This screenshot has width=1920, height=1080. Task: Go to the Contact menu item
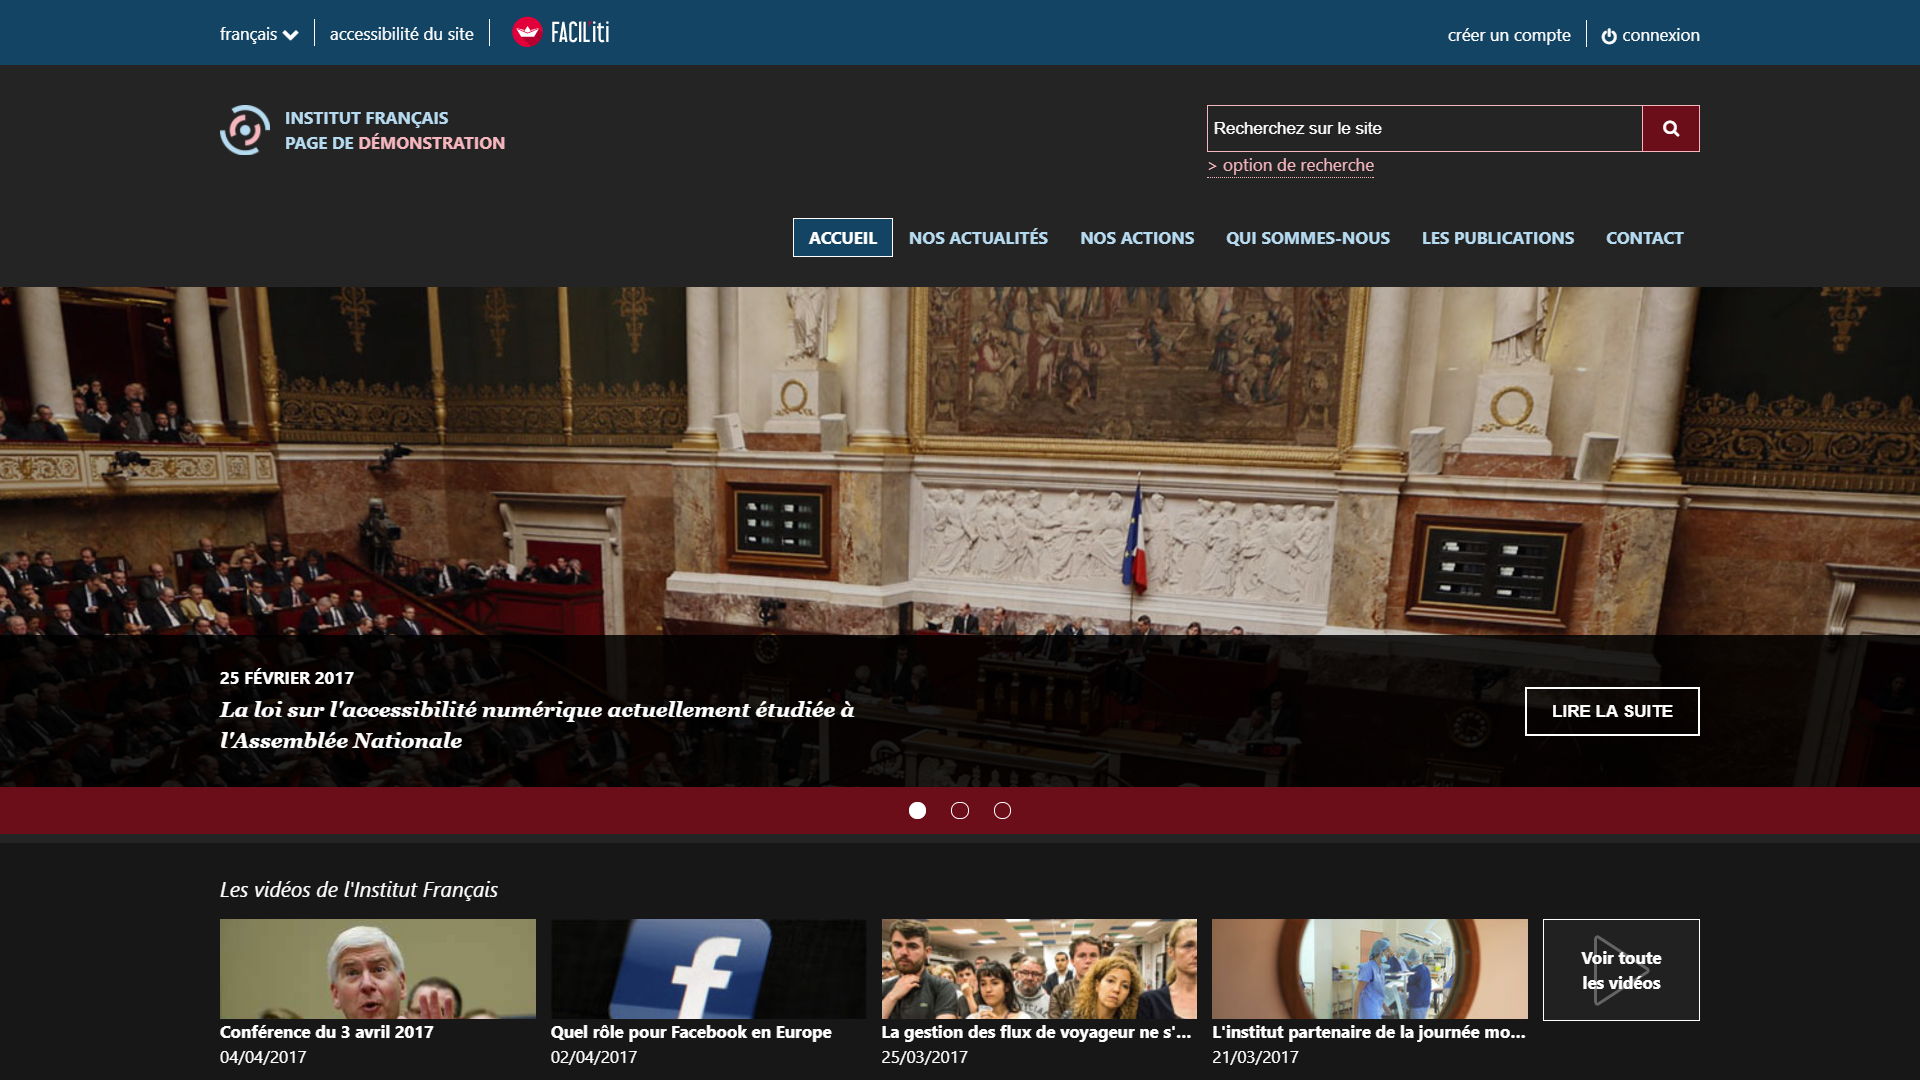(x=1644, y=238)
